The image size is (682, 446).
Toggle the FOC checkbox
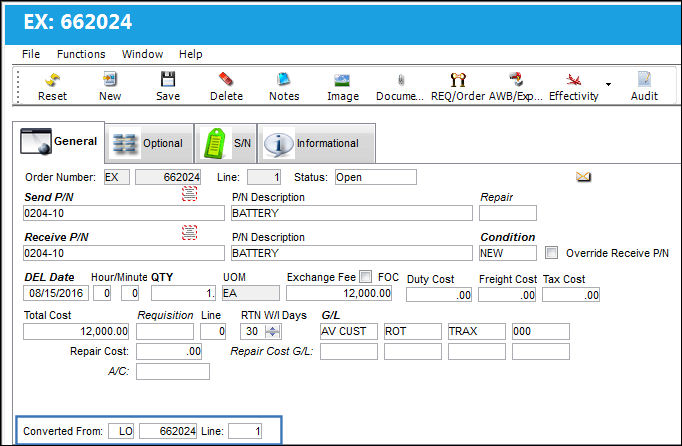[x=366, y=276]
